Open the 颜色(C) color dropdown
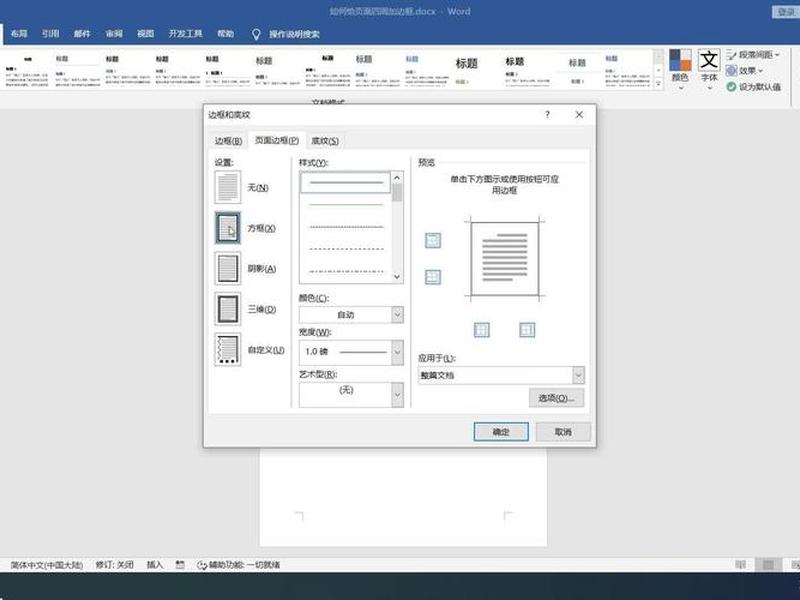Image resolution: width=800 pixels, height=600 pixels. click(x=351, y=315)
